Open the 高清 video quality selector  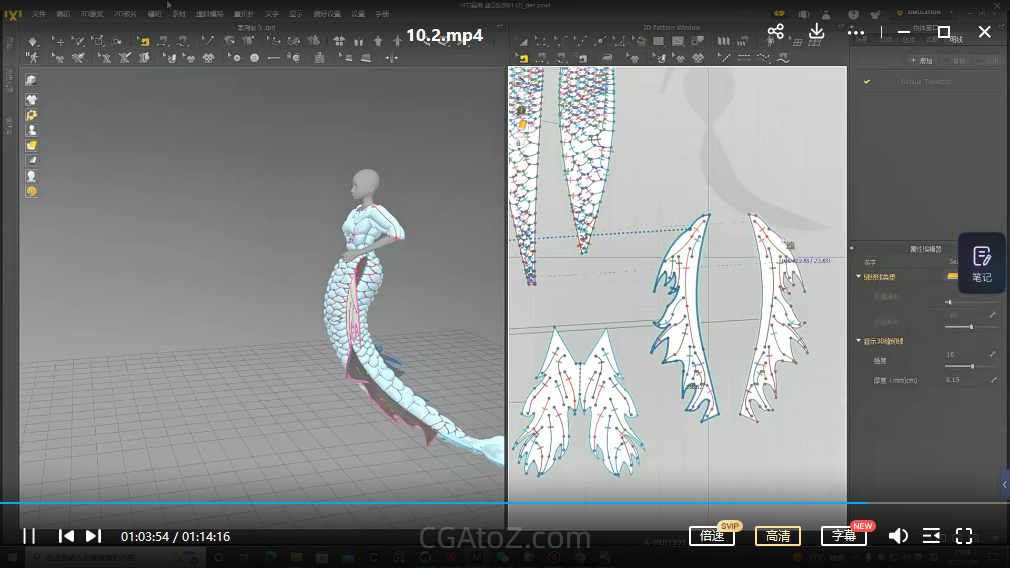click(x=777, y=536)
